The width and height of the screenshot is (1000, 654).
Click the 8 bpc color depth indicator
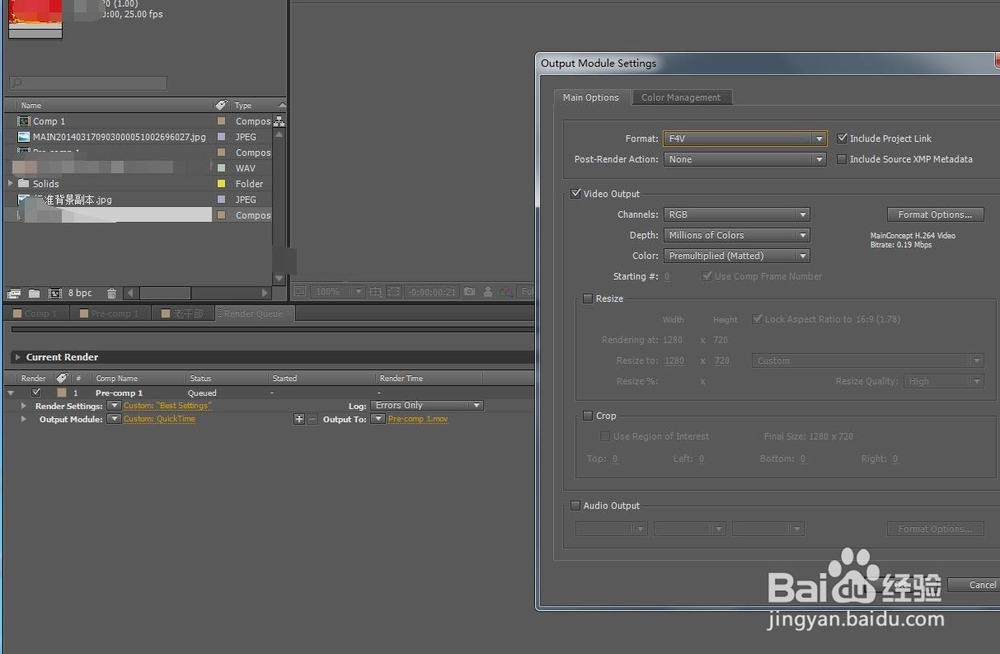[80, 293]
